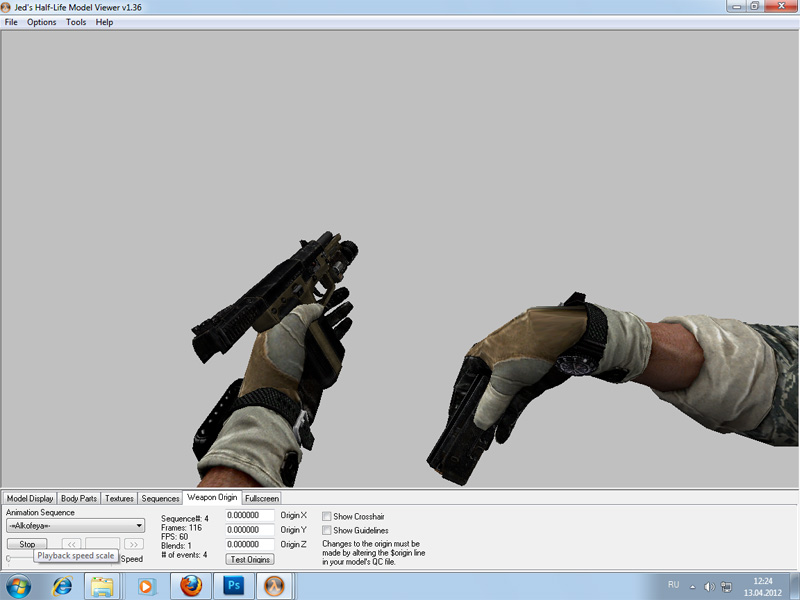Open Windows Media Player from taskbar
800x600 pixels.
coord(146,585)
